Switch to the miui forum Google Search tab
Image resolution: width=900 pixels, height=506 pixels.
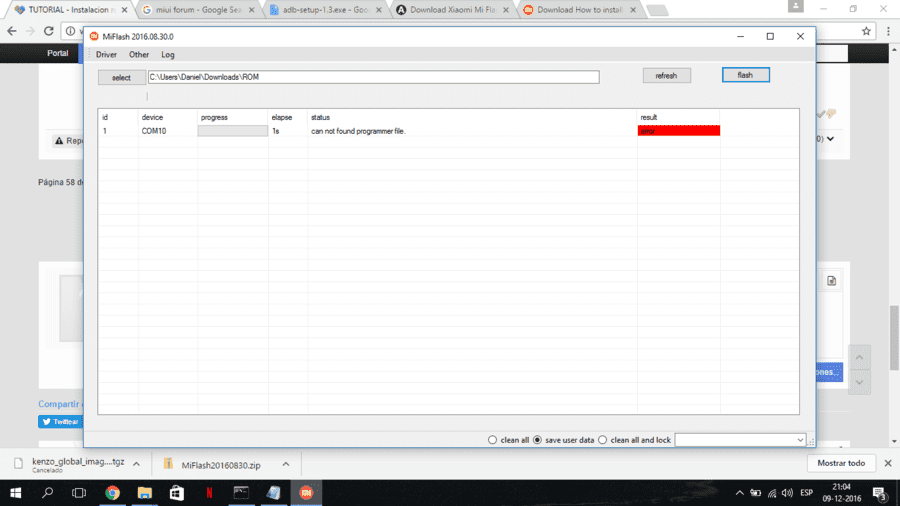pos(198,10)
